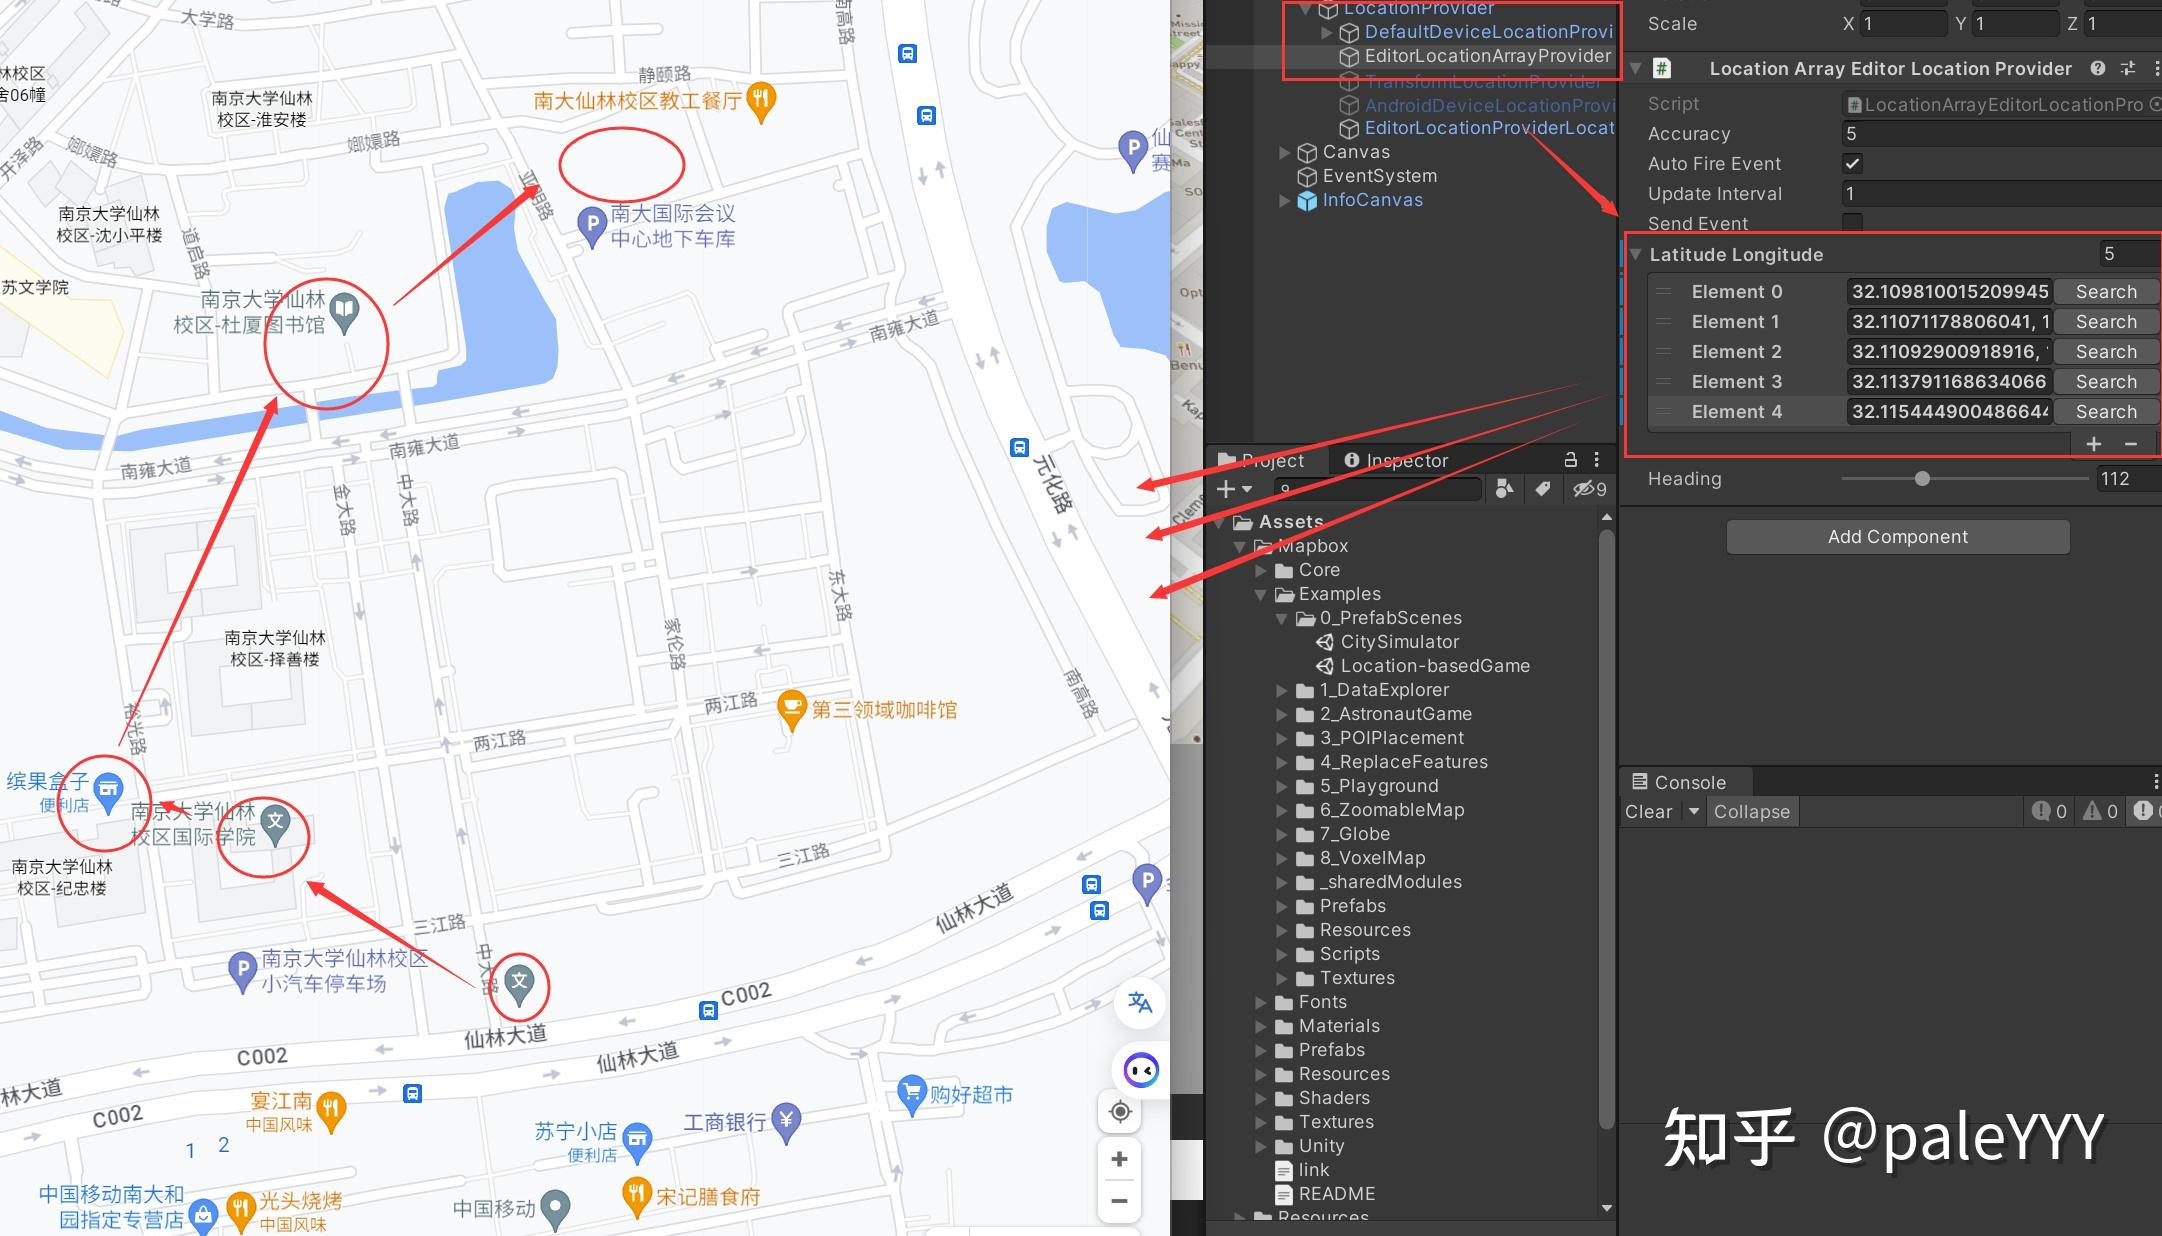The width and height of the screenshot is (2162, 1236).
Task: Click Search button for Element 2
Action: click(2106, 352)
